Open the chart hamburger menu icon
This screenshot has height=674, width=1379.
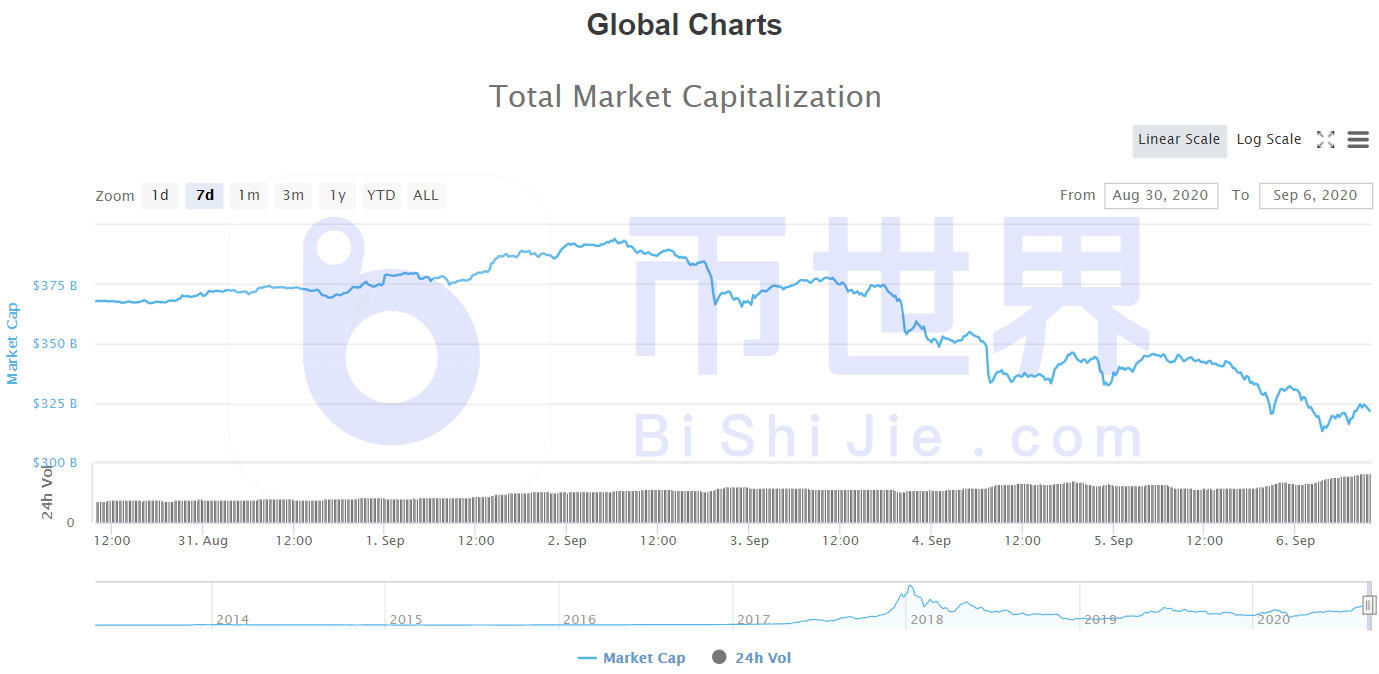(1357, 139)
